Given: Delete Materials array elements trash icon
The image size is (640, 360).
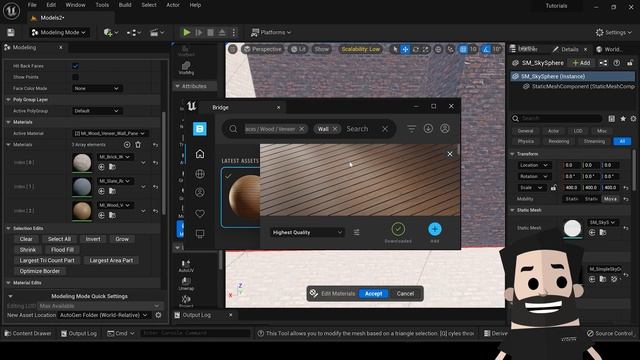Looking at the screenshot, I should pos(138,144).
